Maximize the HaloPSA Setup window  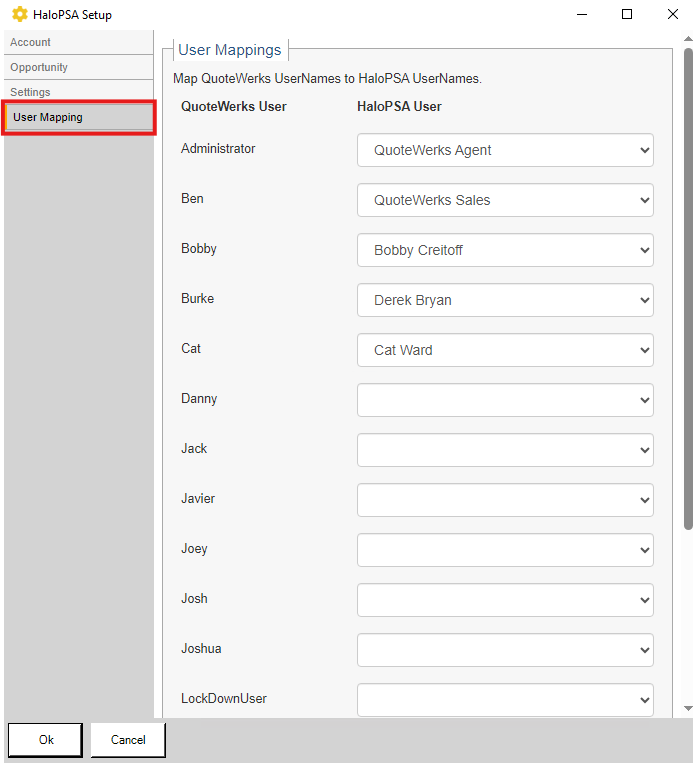(x=627, y=14)
